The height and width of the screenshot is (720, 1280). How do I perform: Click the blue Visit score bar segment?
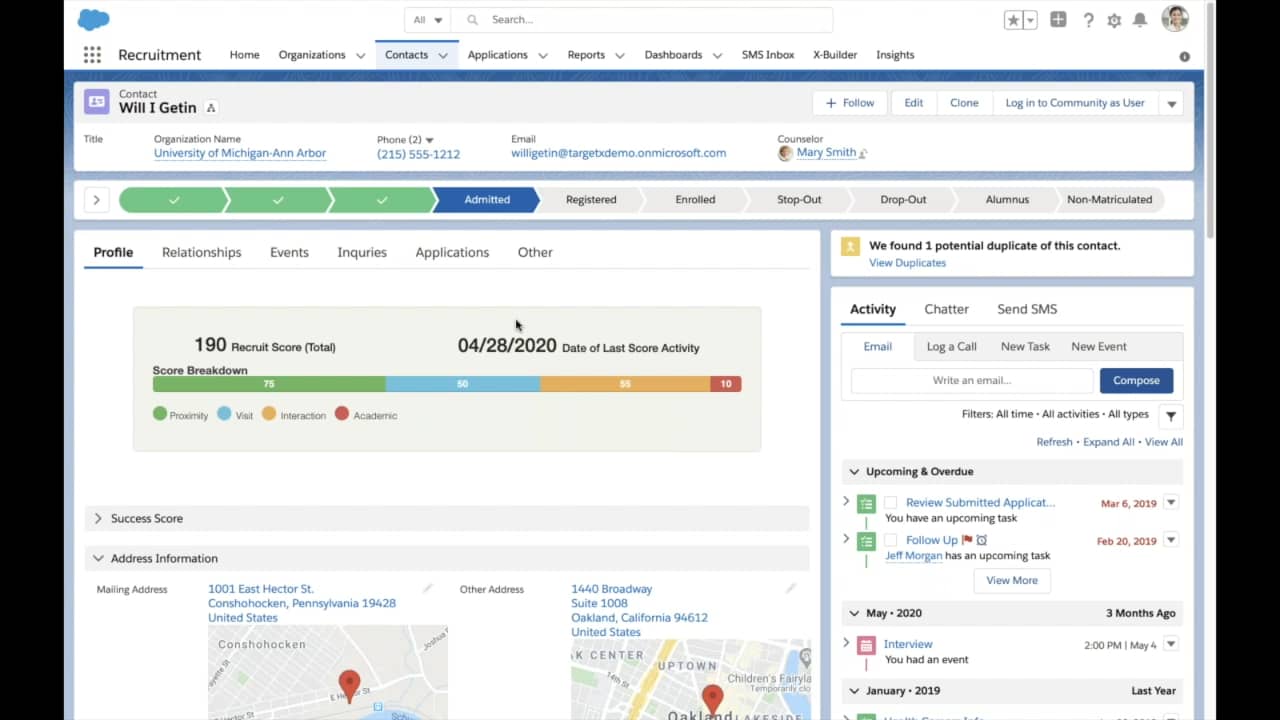pos(463,384)
